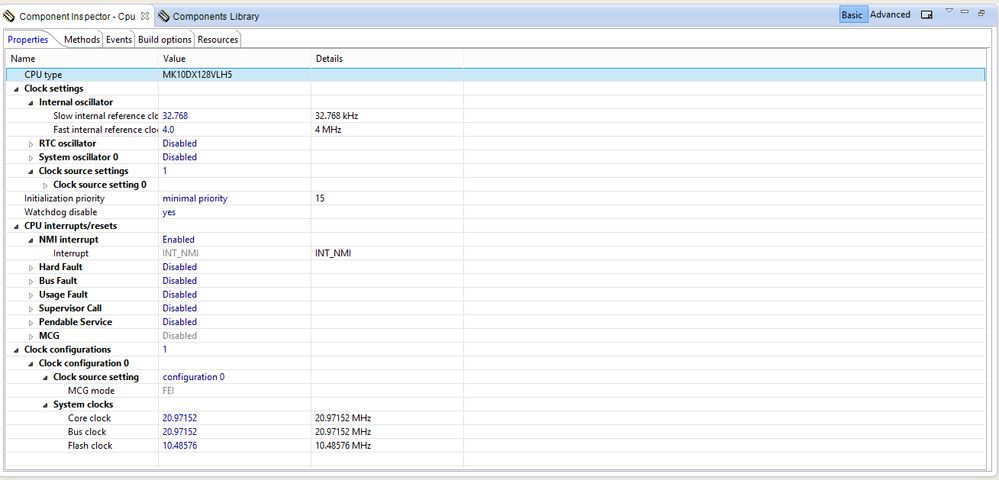The image size is (999, 480).
Task: Click the INT_NMI details cell
Action: (333, 253)
